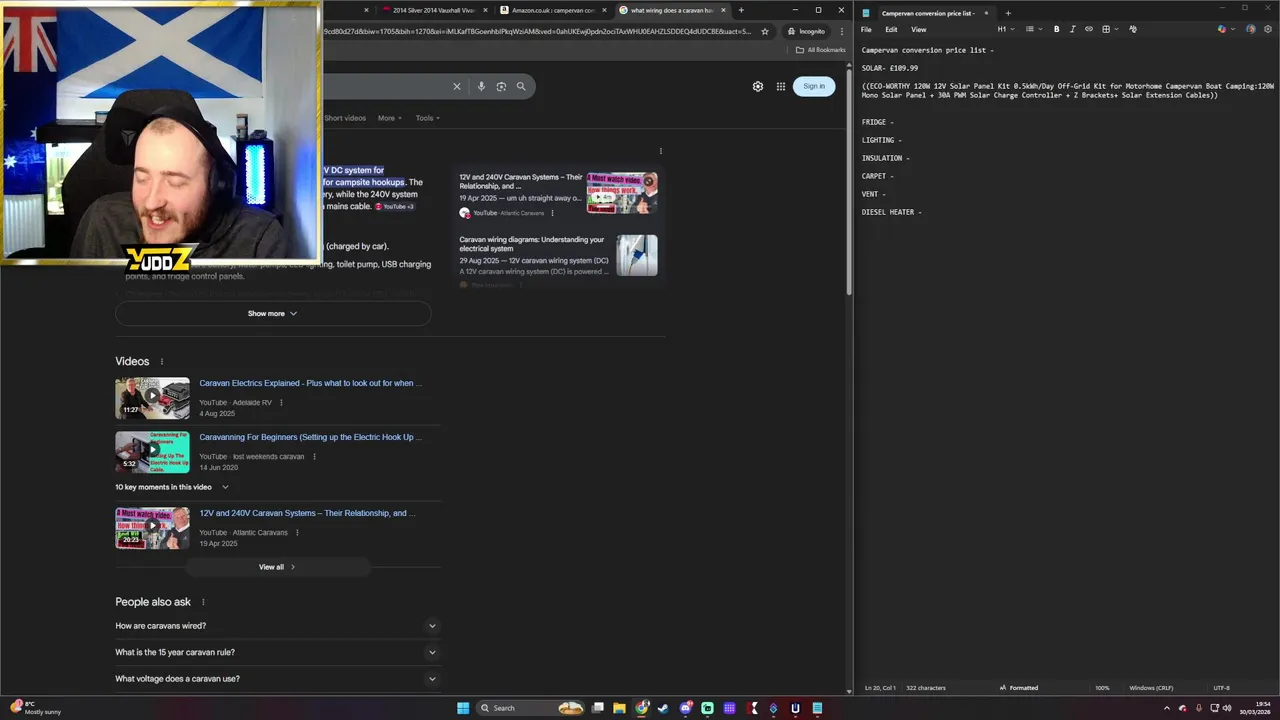The height and width of the screenshot is (720, 1280).
Task: Expand 'How are caravans wired?' question
Action: pos(277,626)
